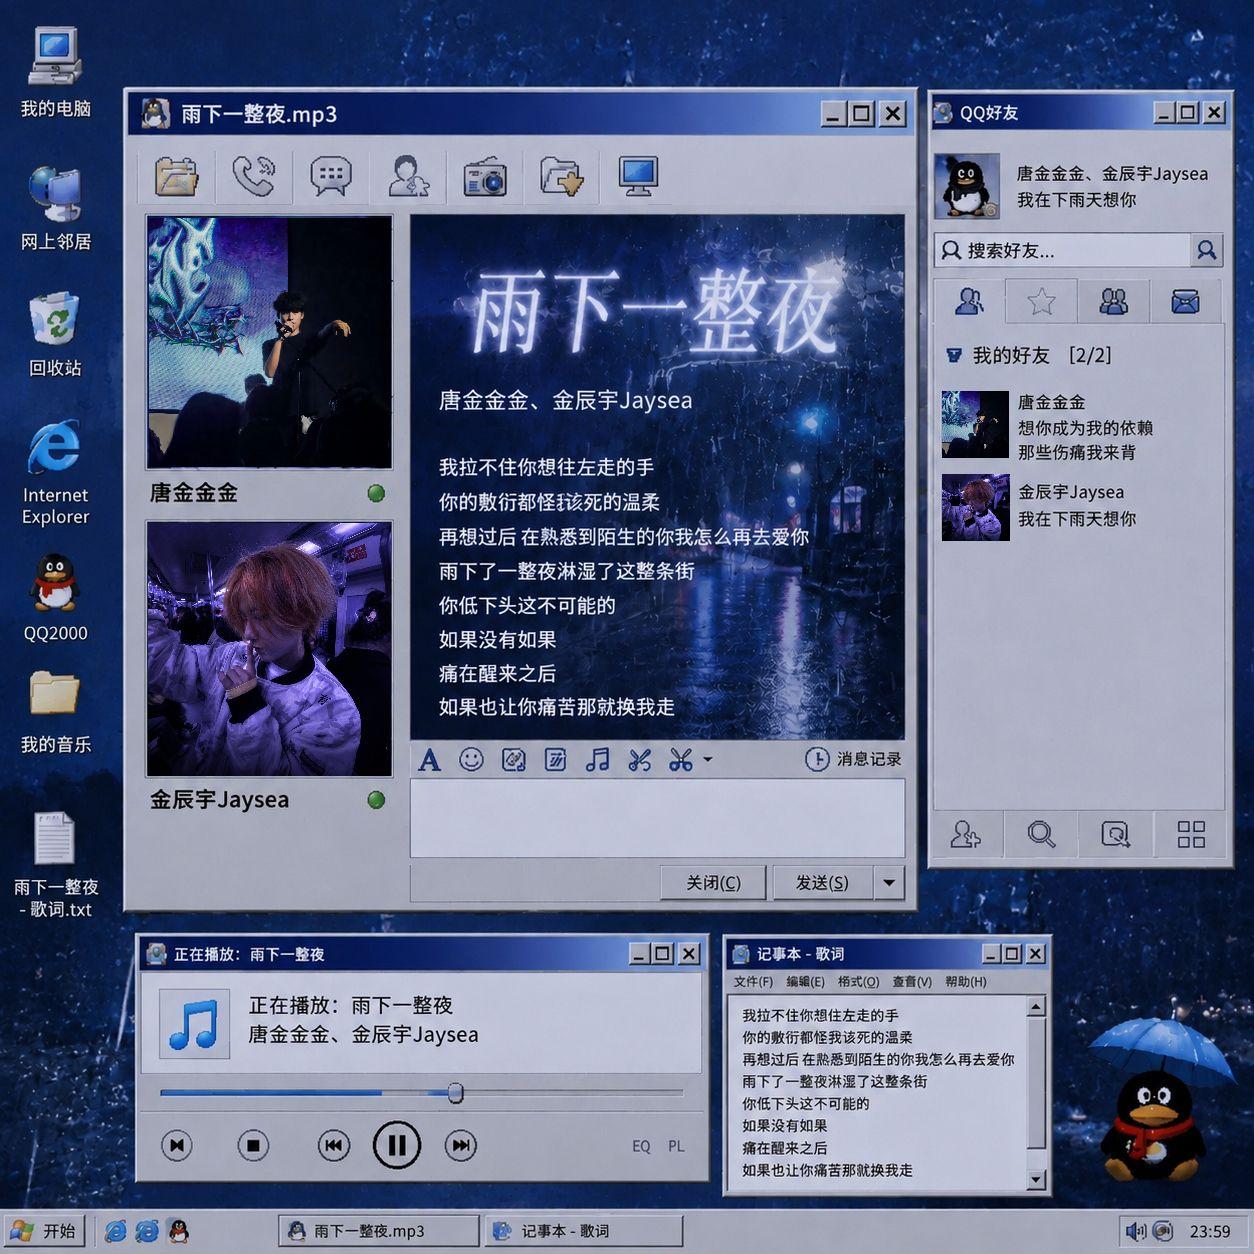Click the folder download icon in chat toolbar

561,176
